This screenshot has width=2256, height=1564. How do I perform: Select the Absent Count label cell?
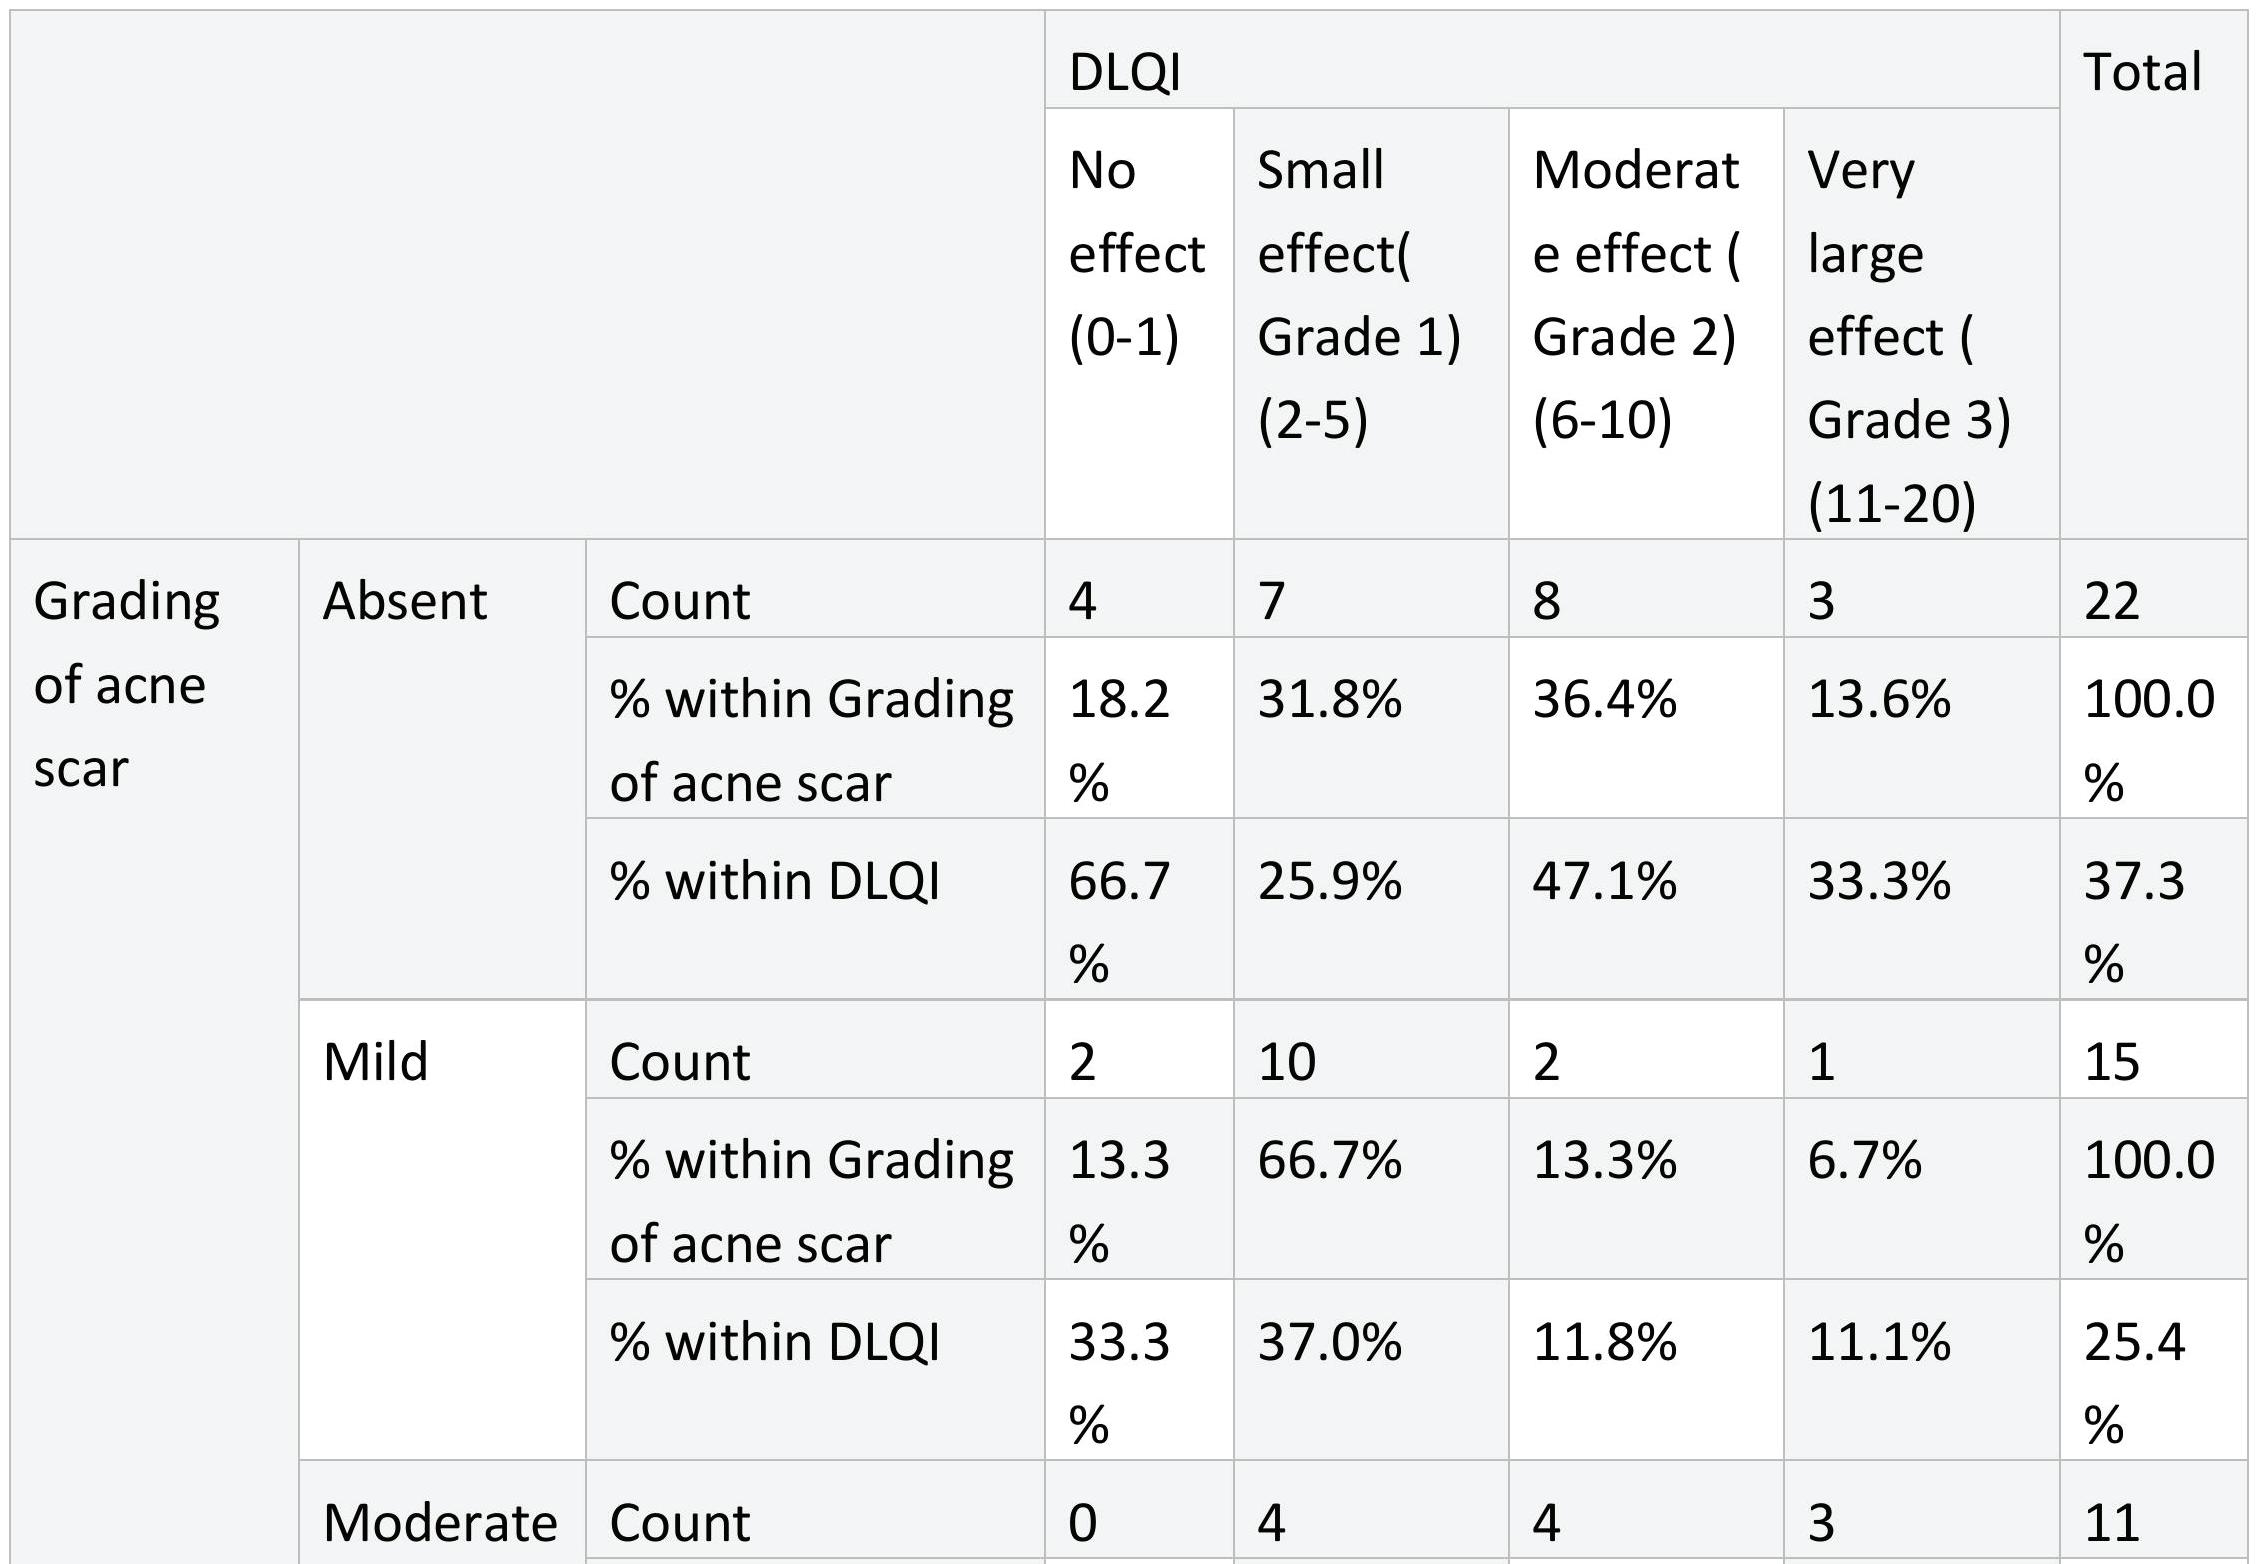click(x=815, y=589)
